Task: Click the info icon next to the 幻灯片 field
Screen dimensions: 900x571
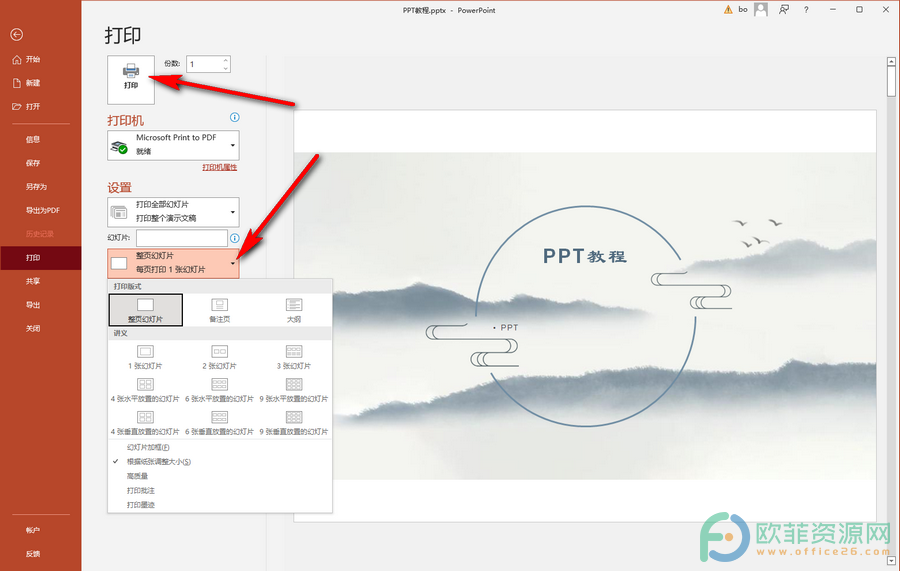Action: coord(235,238)
